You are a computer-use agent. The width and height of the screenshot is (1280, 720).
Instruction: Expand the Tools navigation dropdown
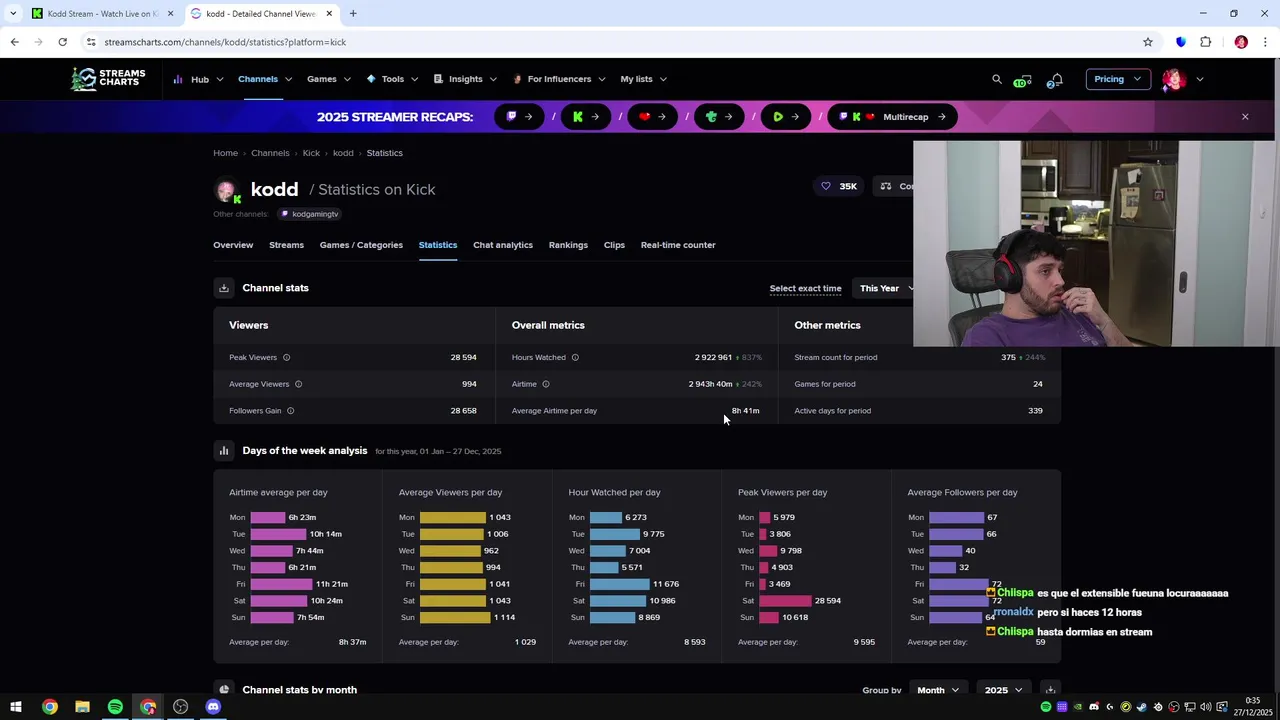click(392, 79)
